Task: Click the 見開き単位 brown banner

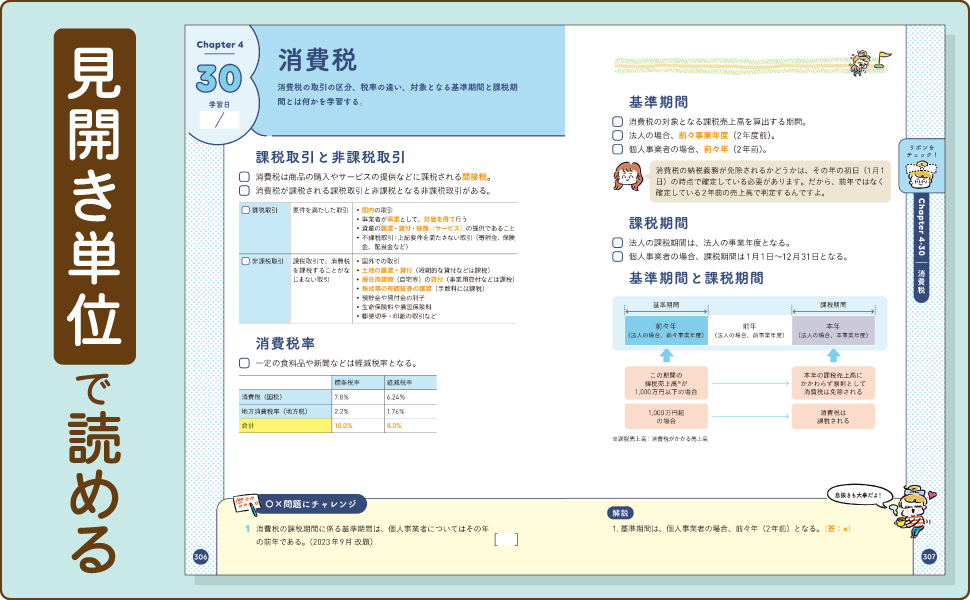Action: click(x=95, y=197)
